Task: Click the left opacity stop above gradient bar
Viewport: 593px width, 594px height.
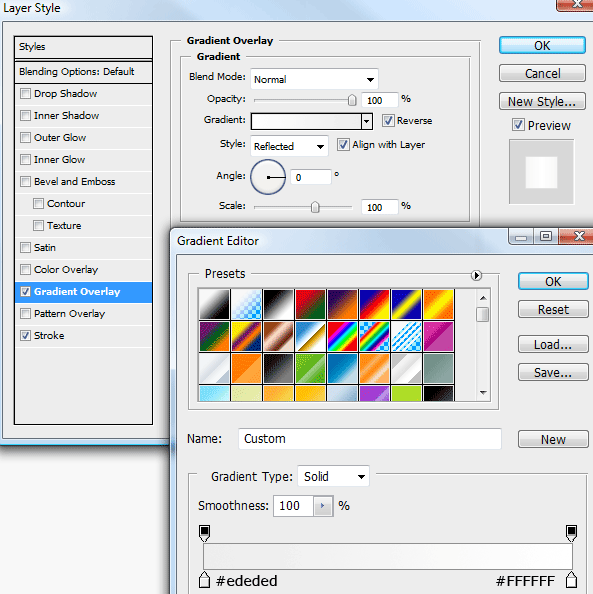Action: pyautogui.click(x=204, y=533)
